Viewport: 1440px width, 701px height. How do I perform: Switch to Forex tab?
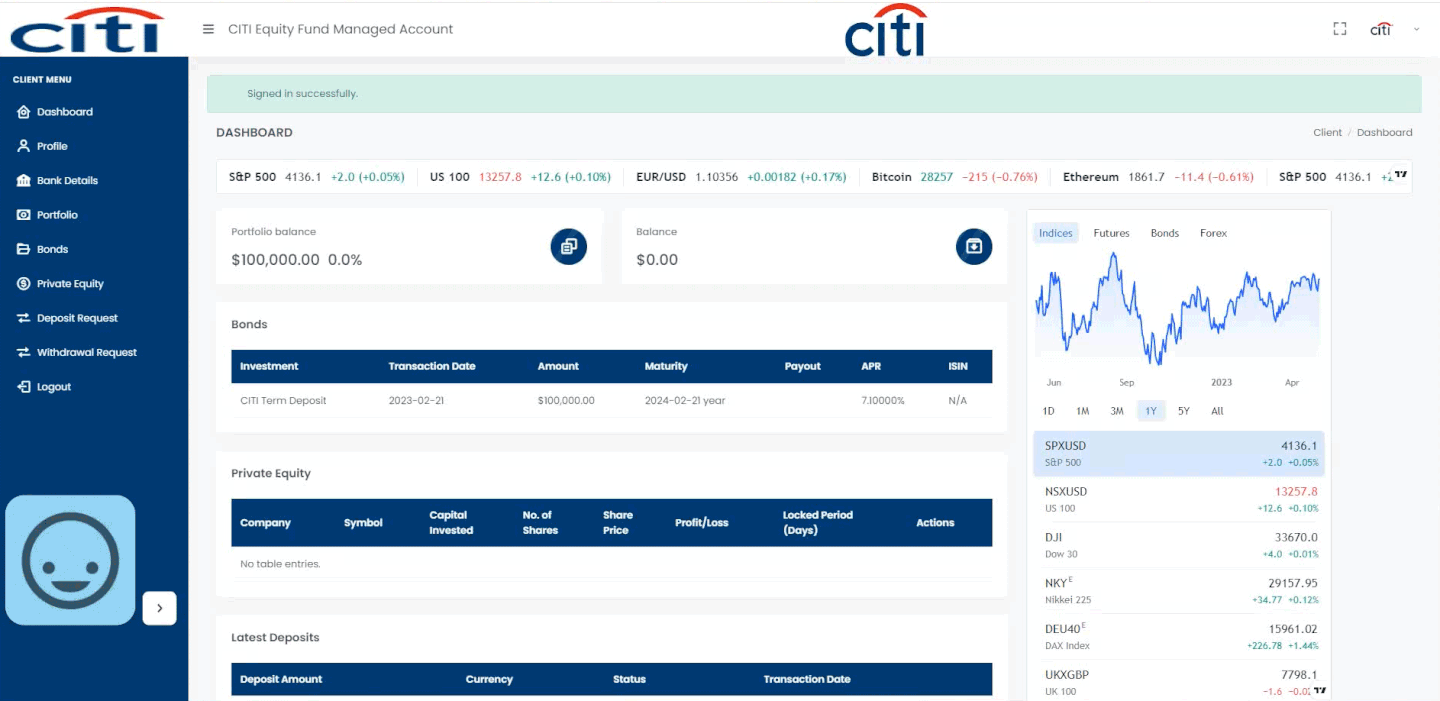(1213, 233)
